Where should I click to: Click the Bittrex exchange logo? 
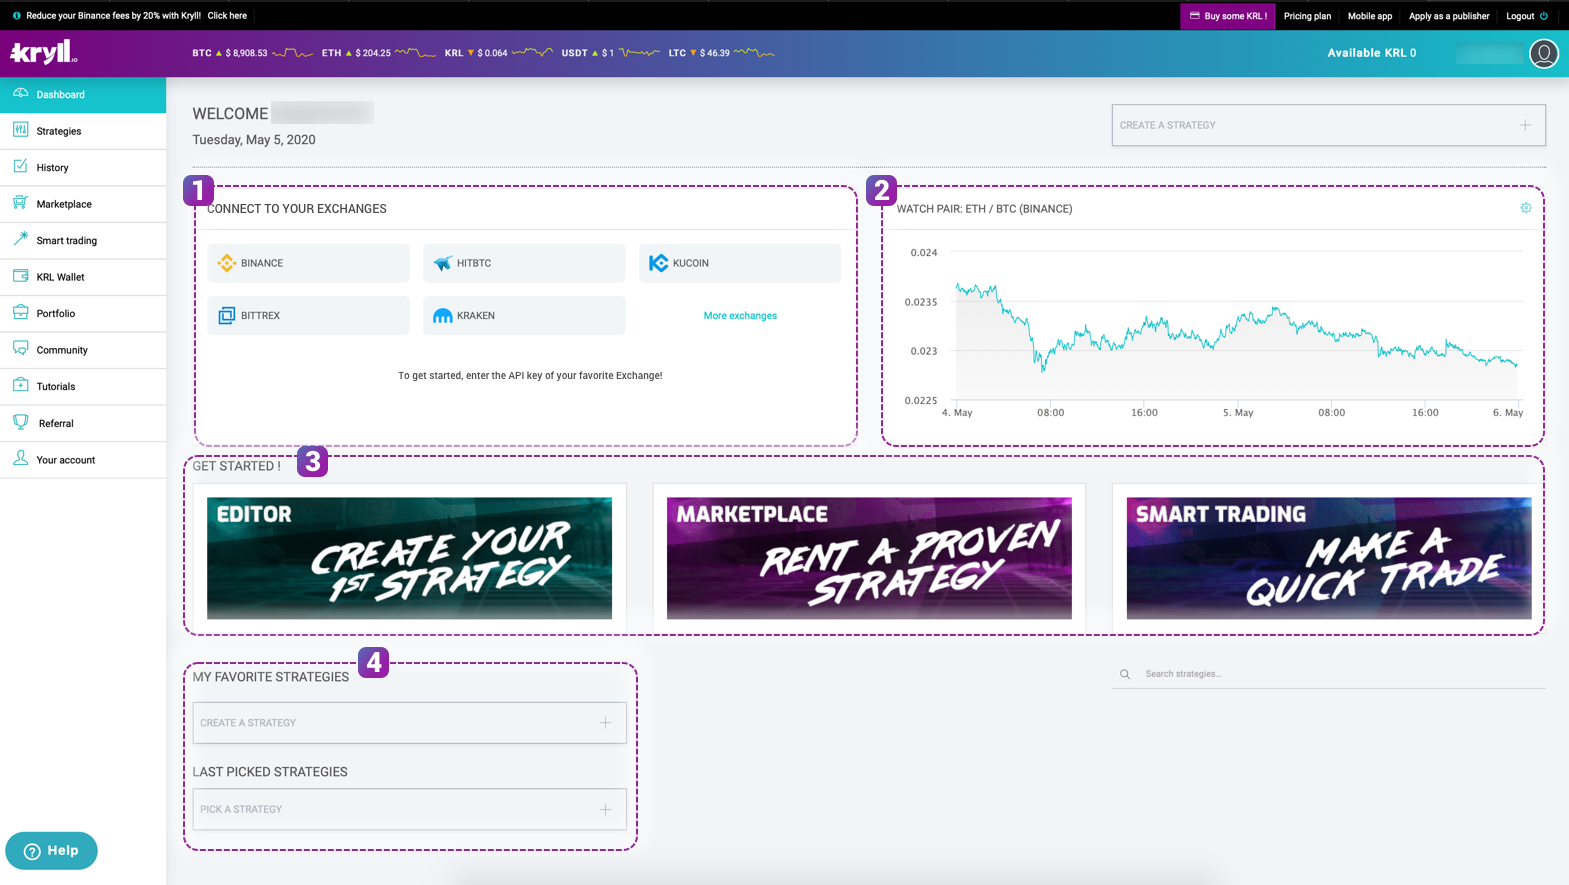[x=227, y=315]
